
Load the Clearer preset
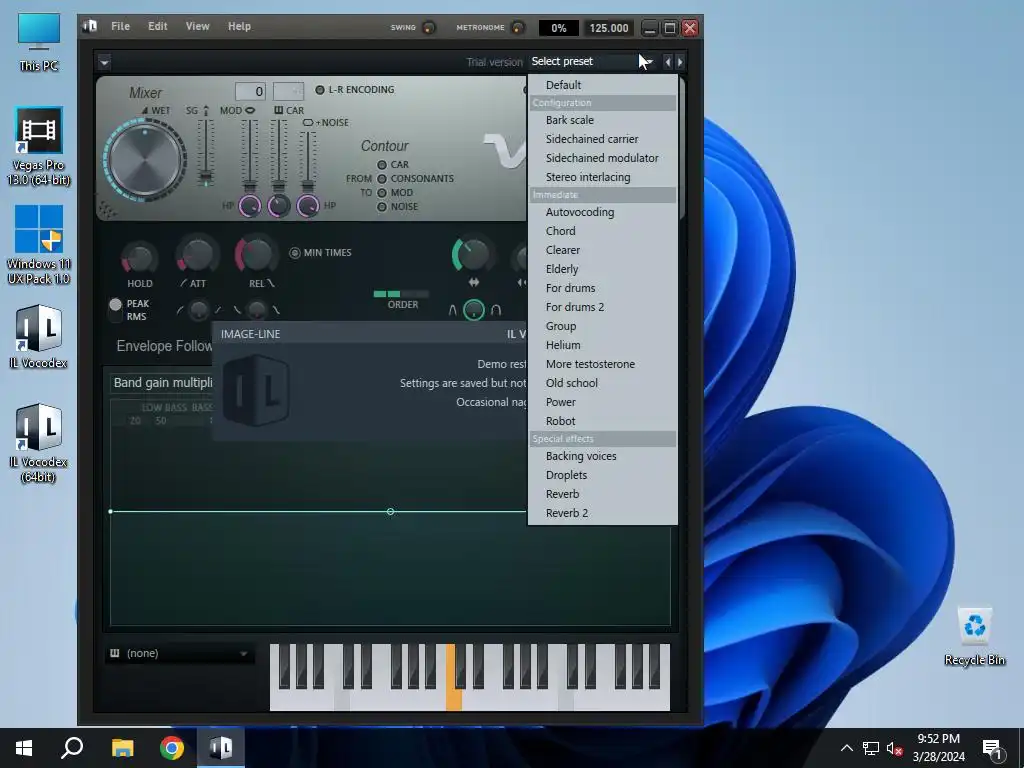point(602,250)
